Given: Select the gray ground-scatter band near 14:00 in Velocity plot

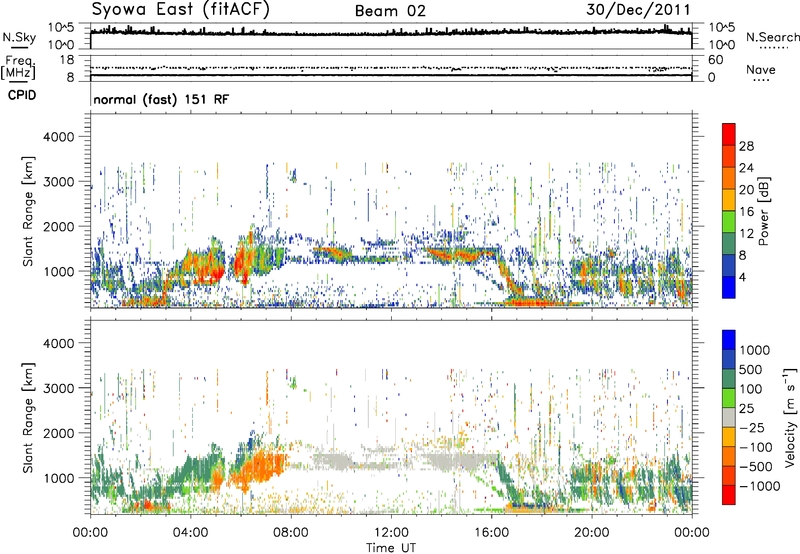Looking at the screenshot, I should (x=459, y=462).
